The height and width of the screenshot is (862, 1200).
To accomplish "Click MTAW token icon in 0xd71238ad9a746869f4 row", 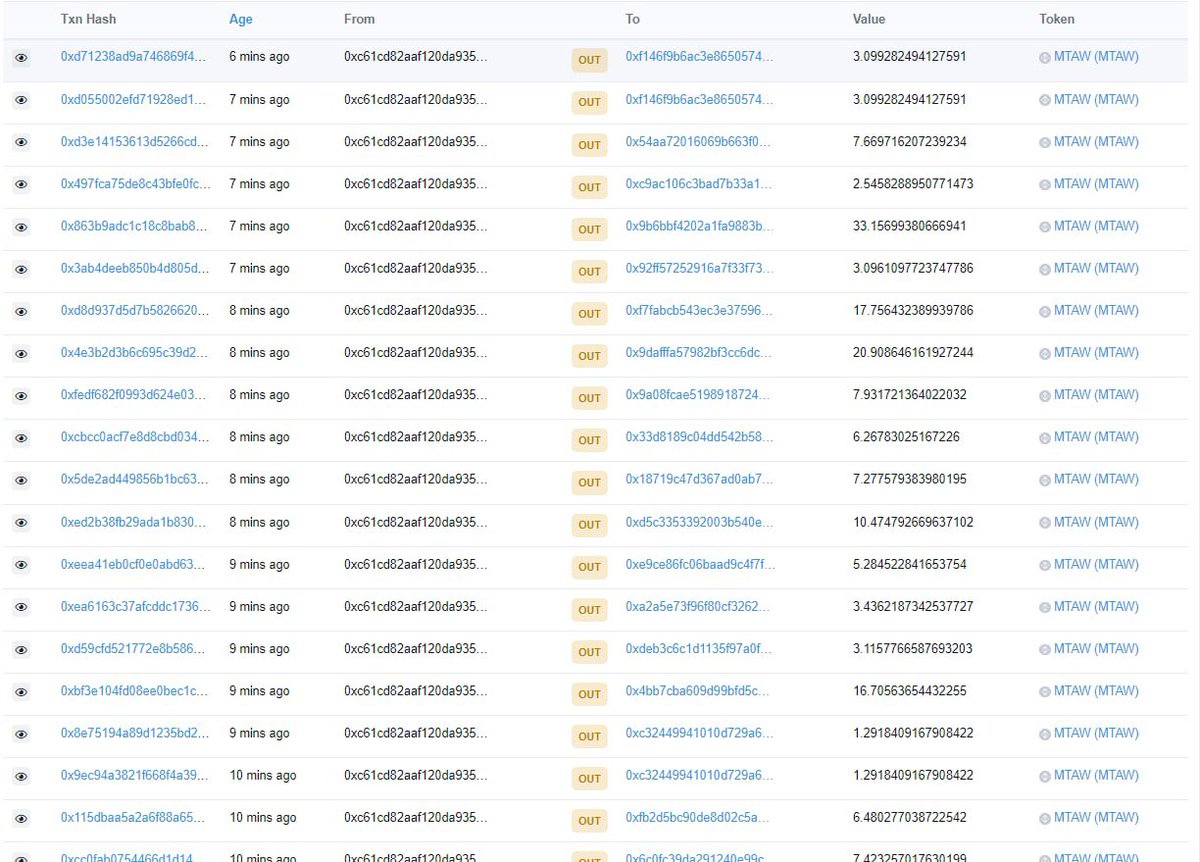I will (1045, 58).
